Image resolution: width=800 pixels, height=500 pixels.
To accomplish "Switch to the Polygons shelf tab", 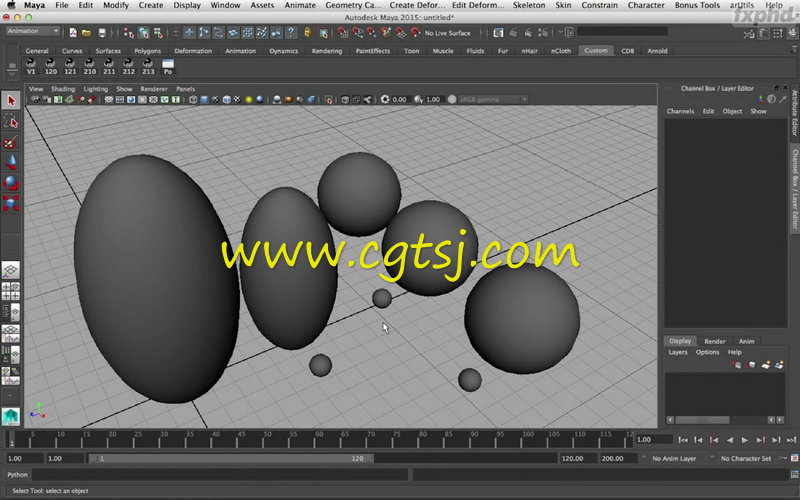I will (x=147, y=51).
